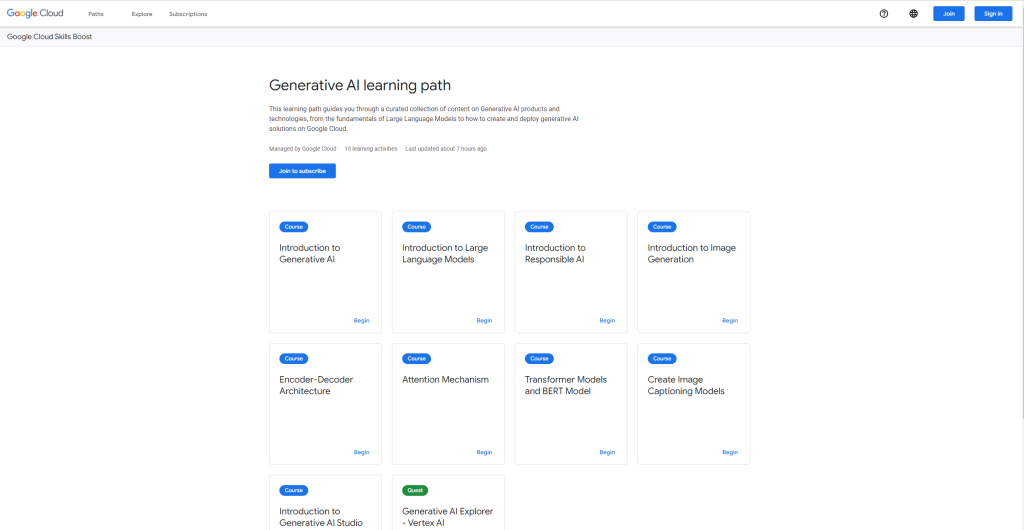Click the Sign in button

tap(993, 14)
